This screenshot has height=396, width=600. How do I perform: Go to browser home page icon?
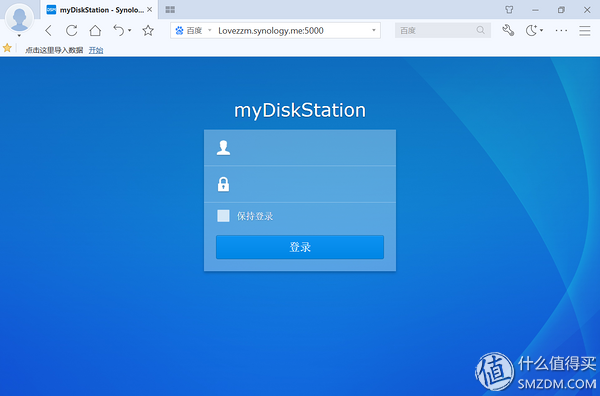(x=95, y=30)
